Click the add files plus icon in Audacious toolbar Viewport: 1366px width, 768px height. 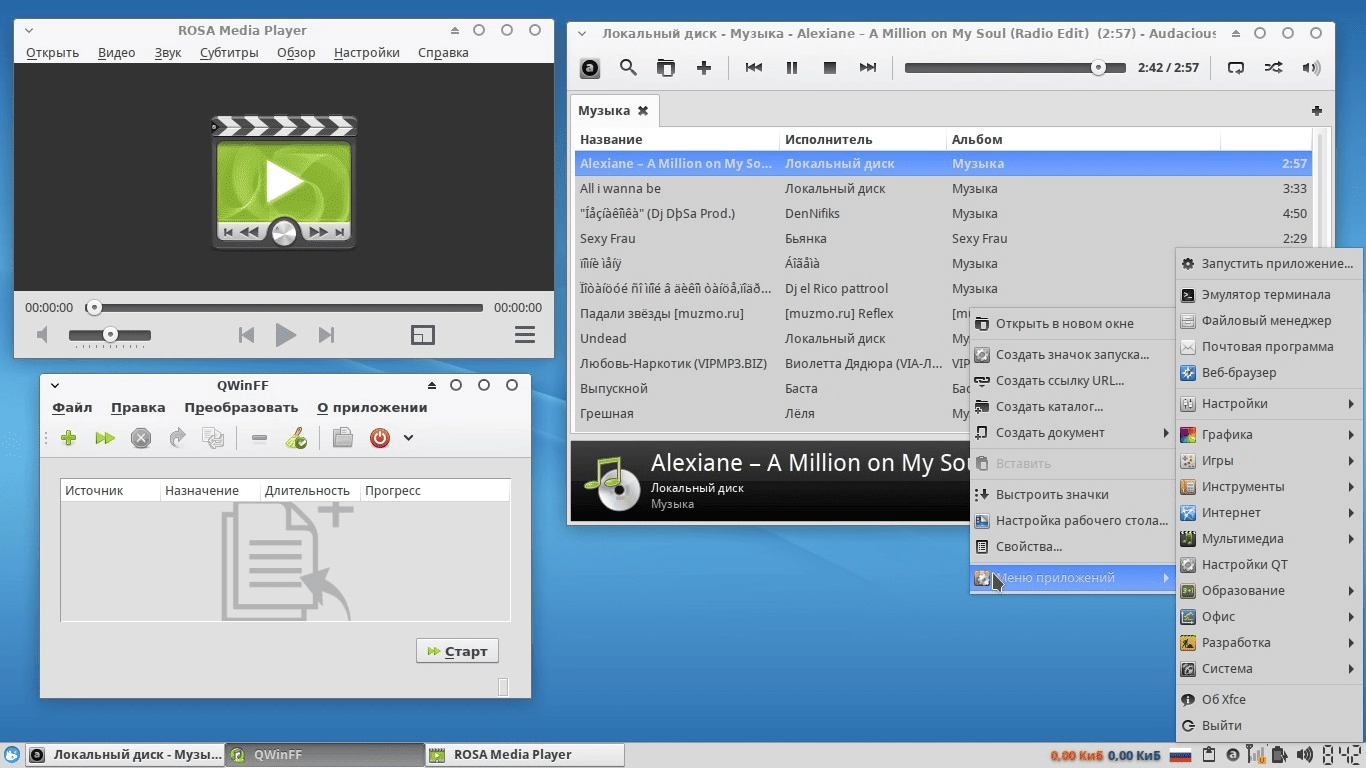(704, 68)
